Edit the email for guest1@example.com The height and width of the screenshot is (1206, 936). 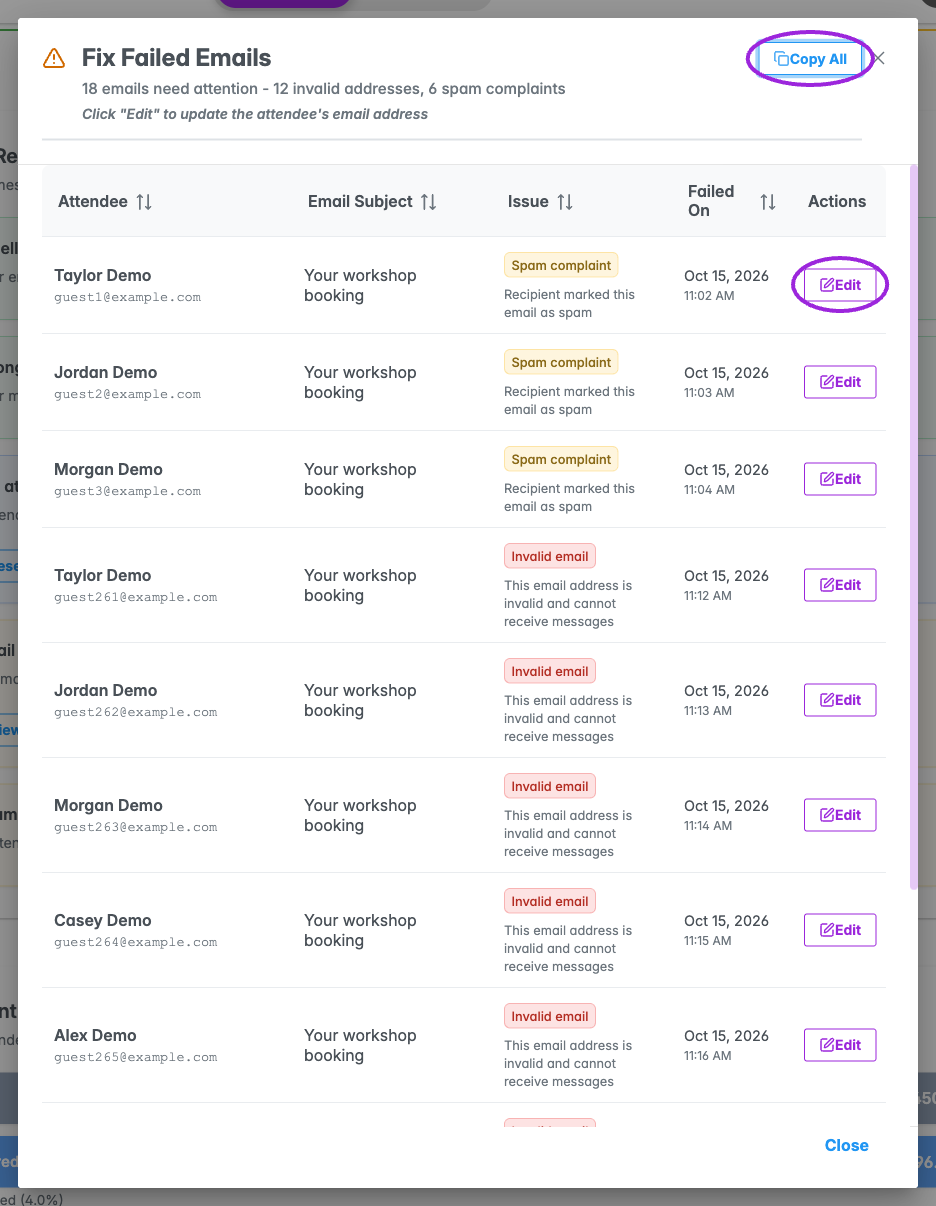(x=840, y=285)
